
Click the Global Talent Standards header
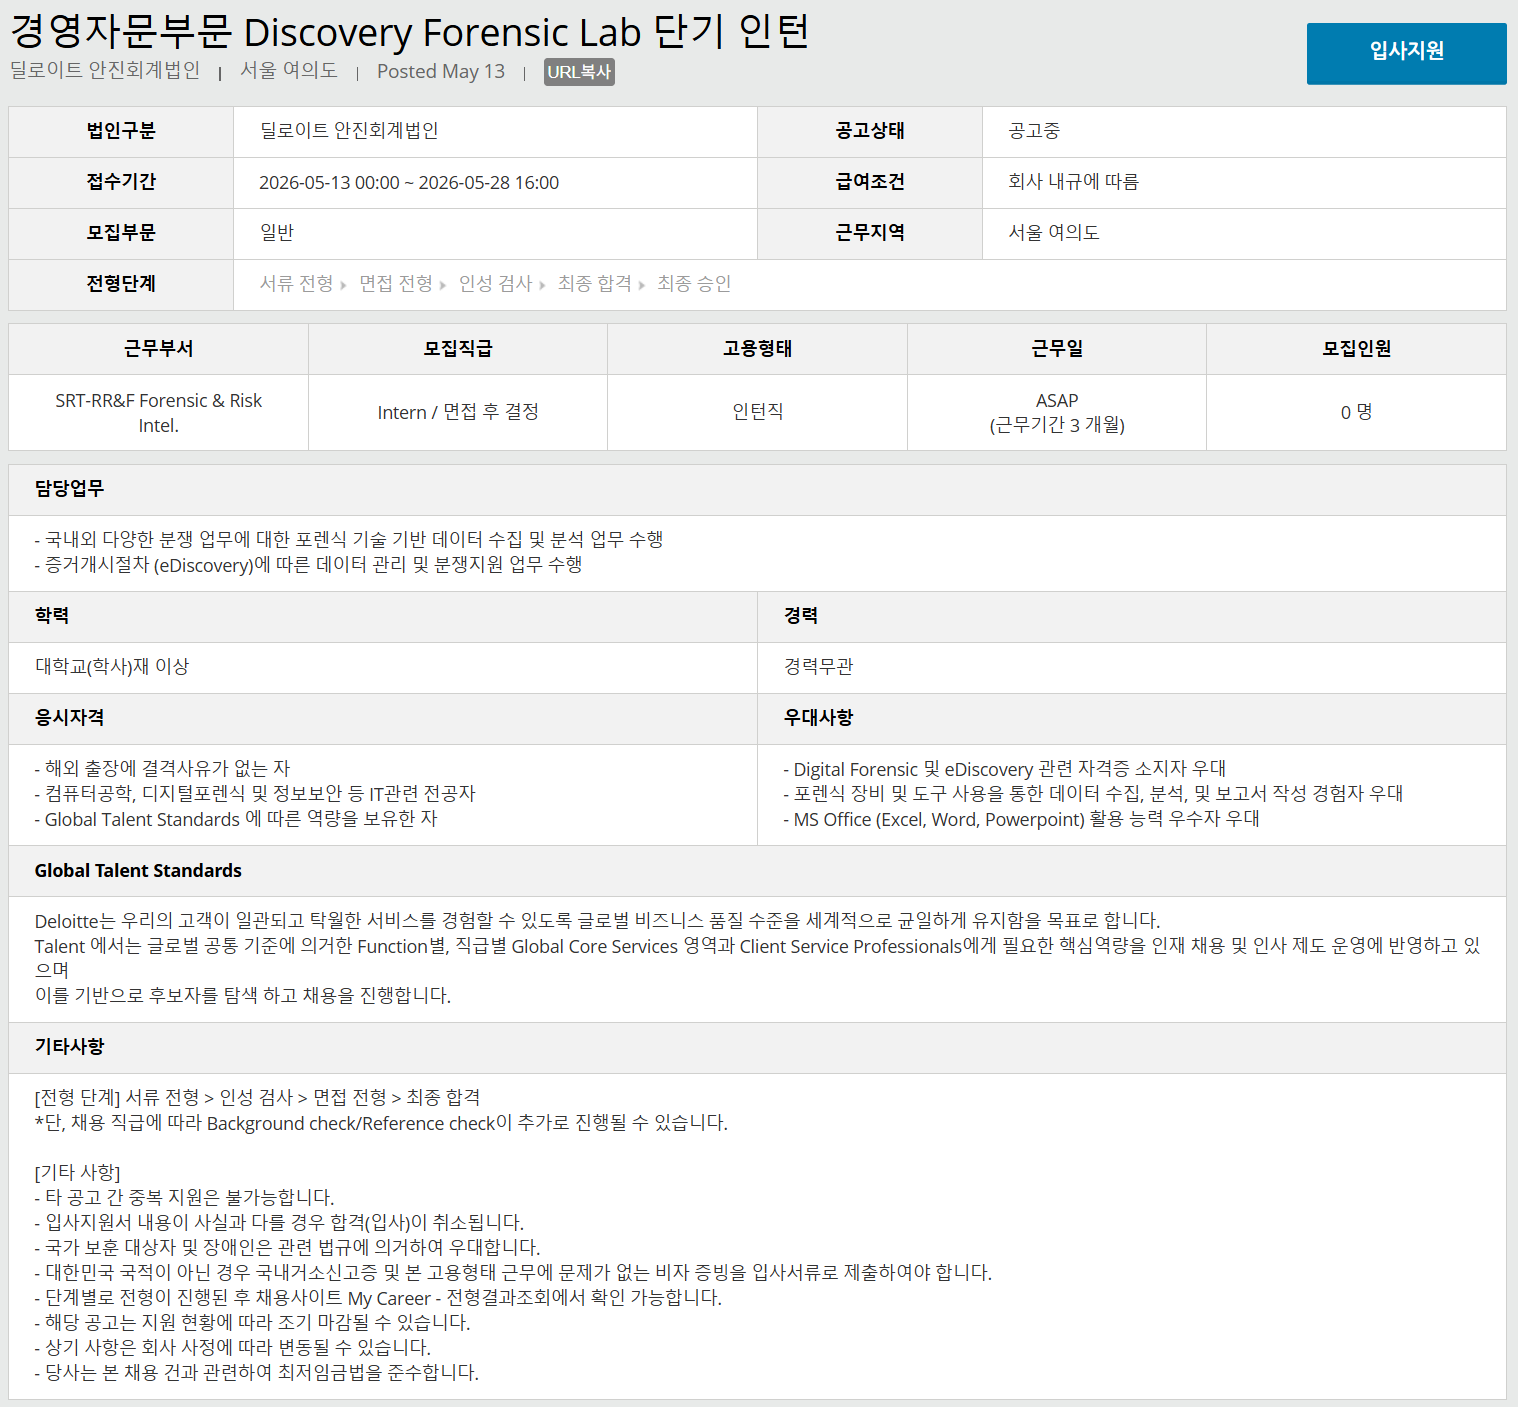point(757,871)
